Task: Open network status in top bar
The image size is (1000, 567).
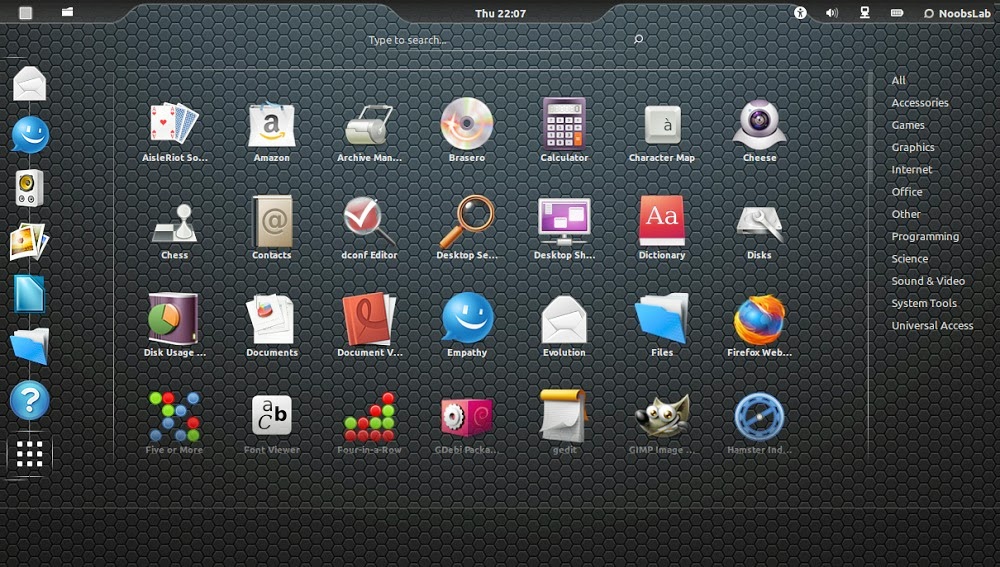Action: 864,13
